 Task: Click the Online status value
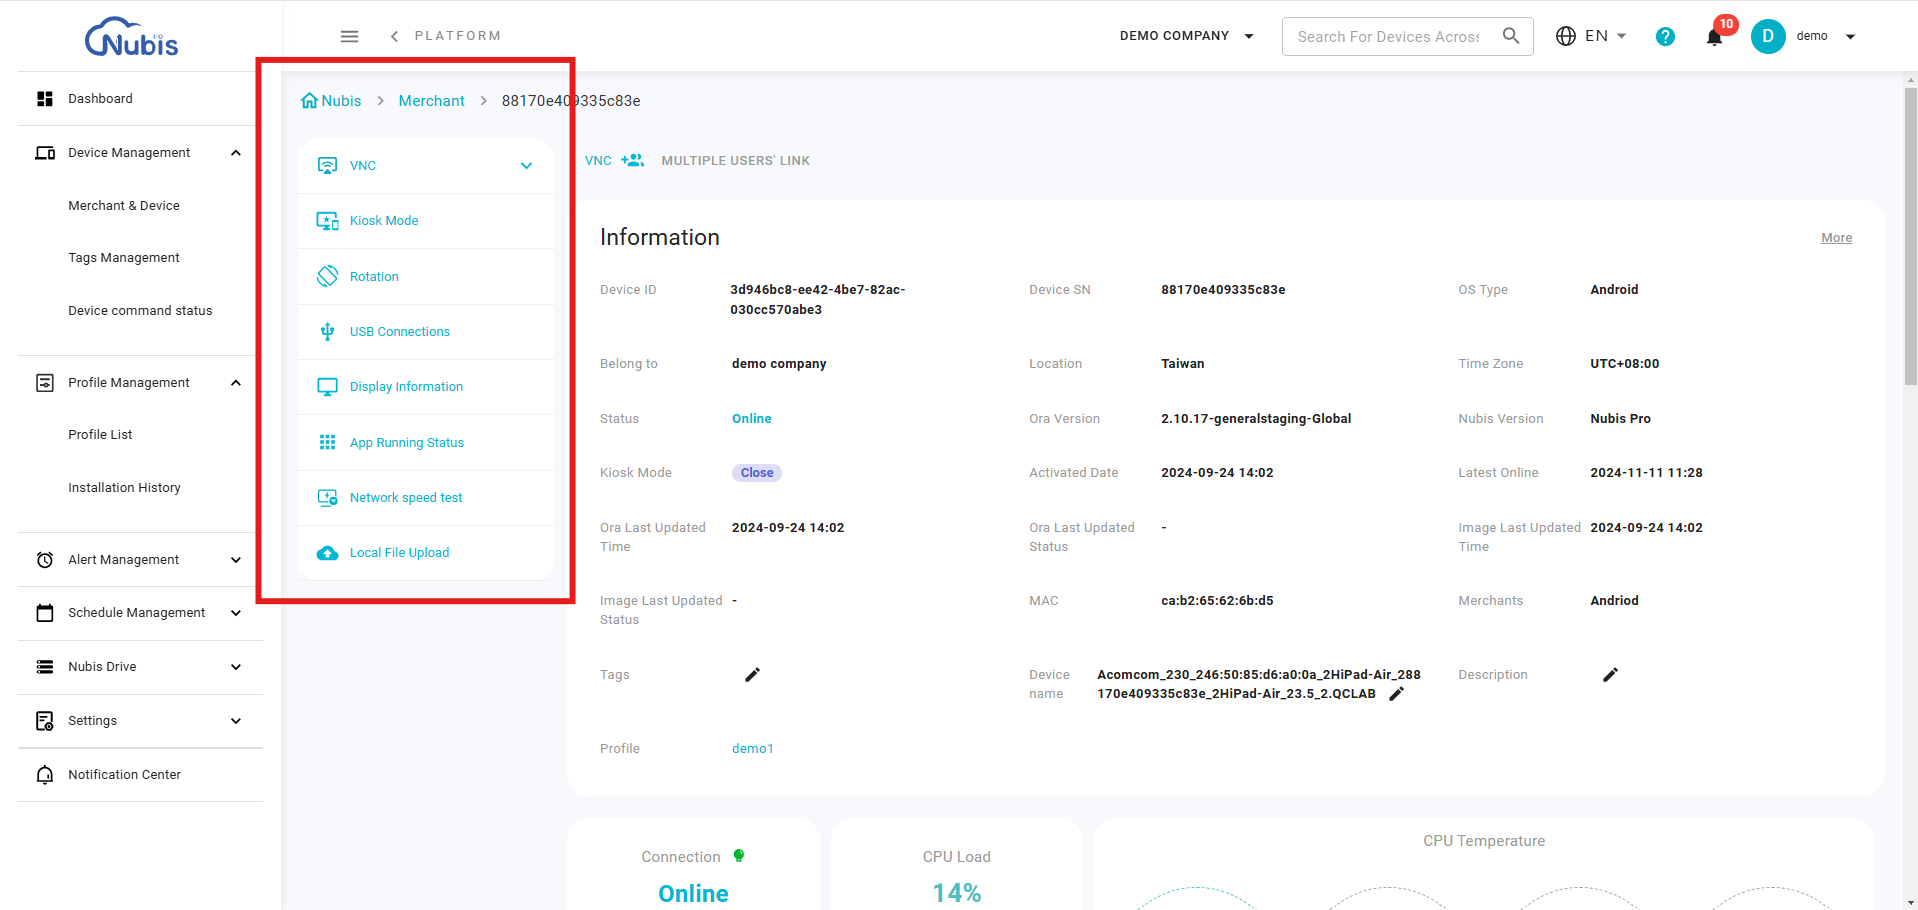752,419
